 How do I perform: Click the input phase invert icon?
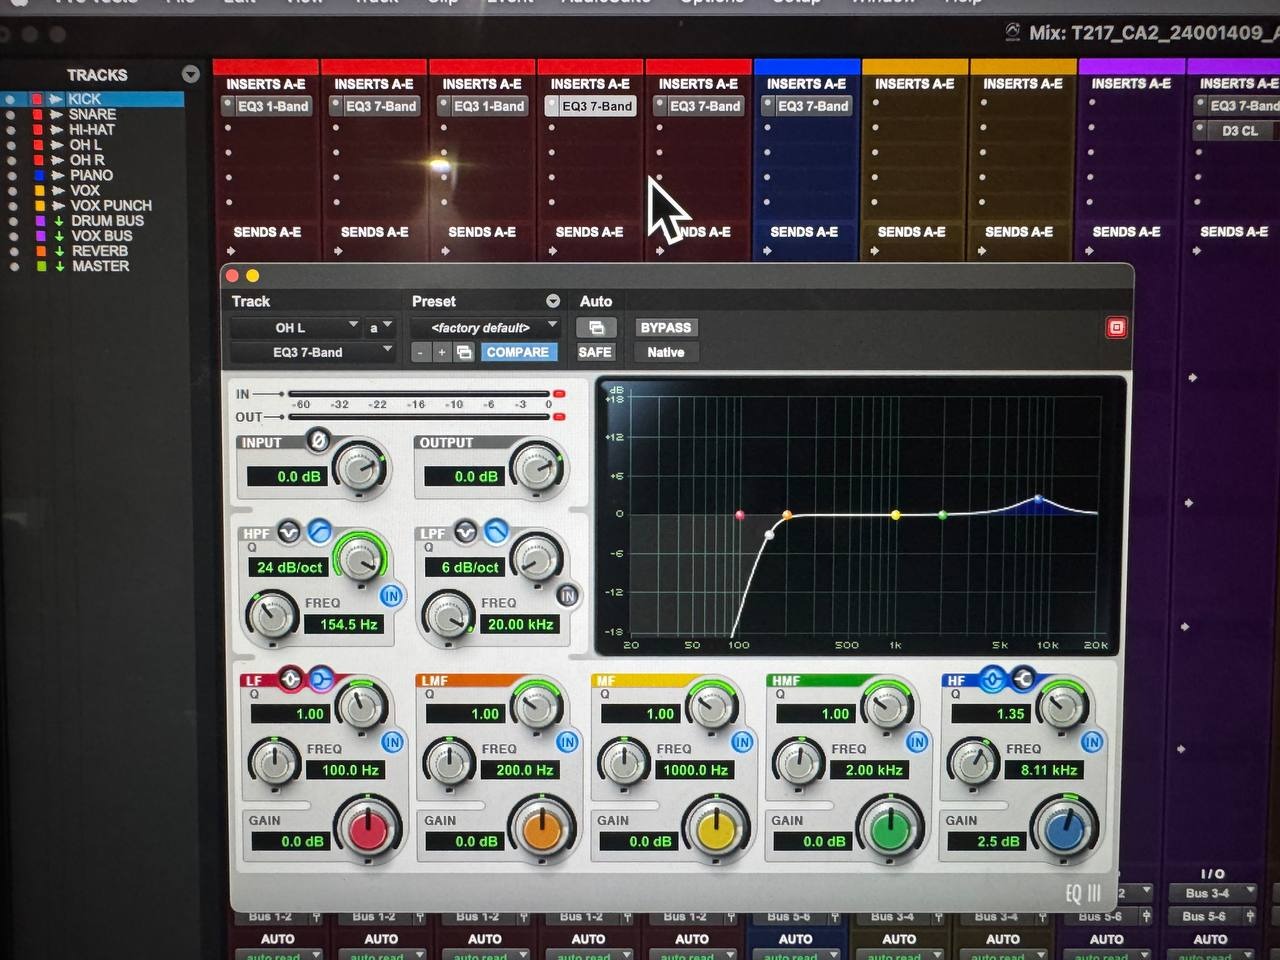[x=318, y=440]
